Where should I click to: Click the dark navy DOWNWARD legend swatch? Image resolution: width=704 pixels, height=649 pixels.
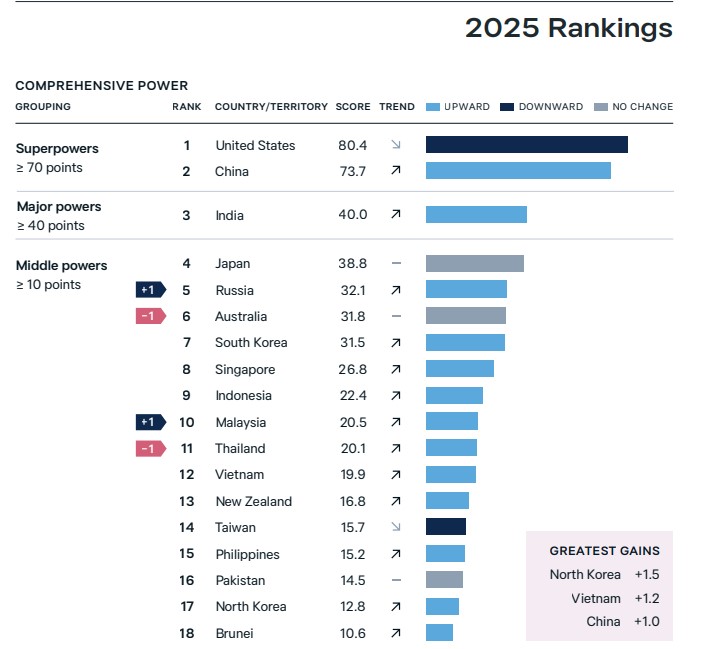click(x=507, y=107)
